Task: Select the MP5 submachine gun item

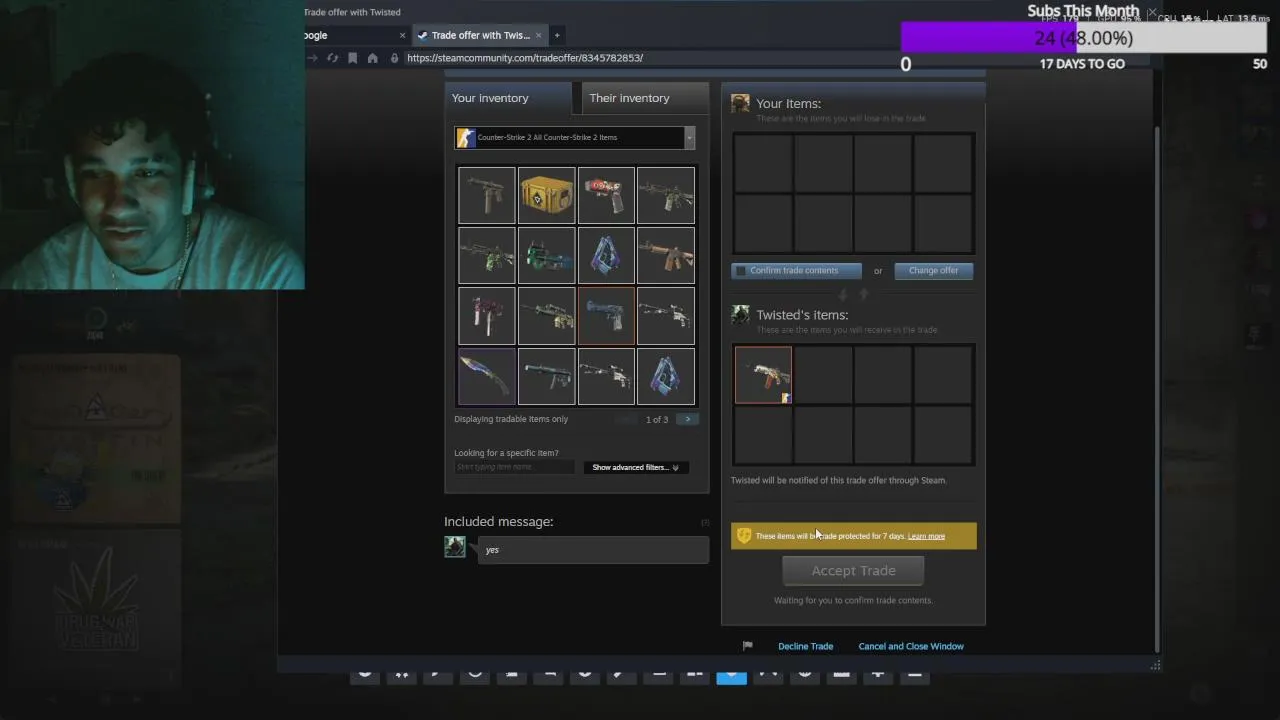Action: (x=546, y=375)
